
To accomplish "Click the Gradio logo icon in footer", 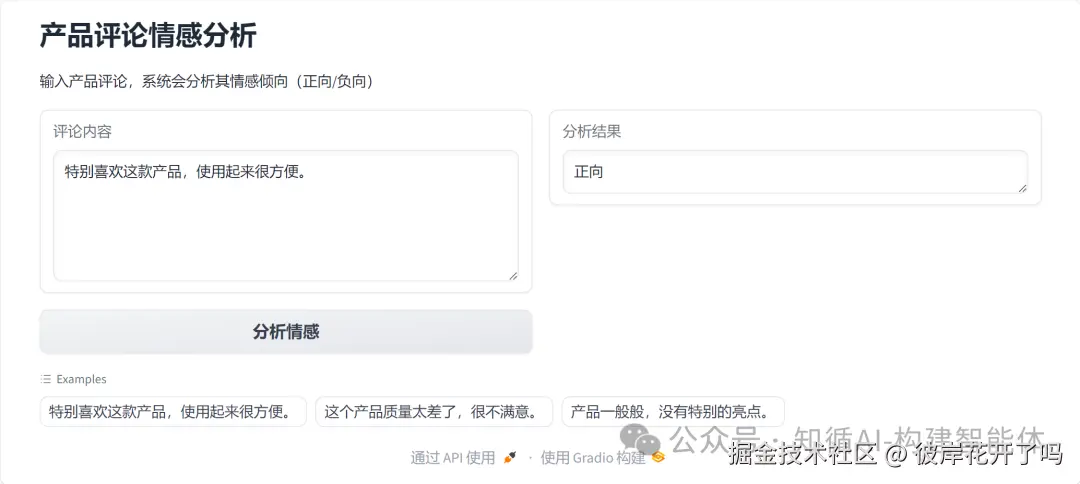I will point(658,458).
